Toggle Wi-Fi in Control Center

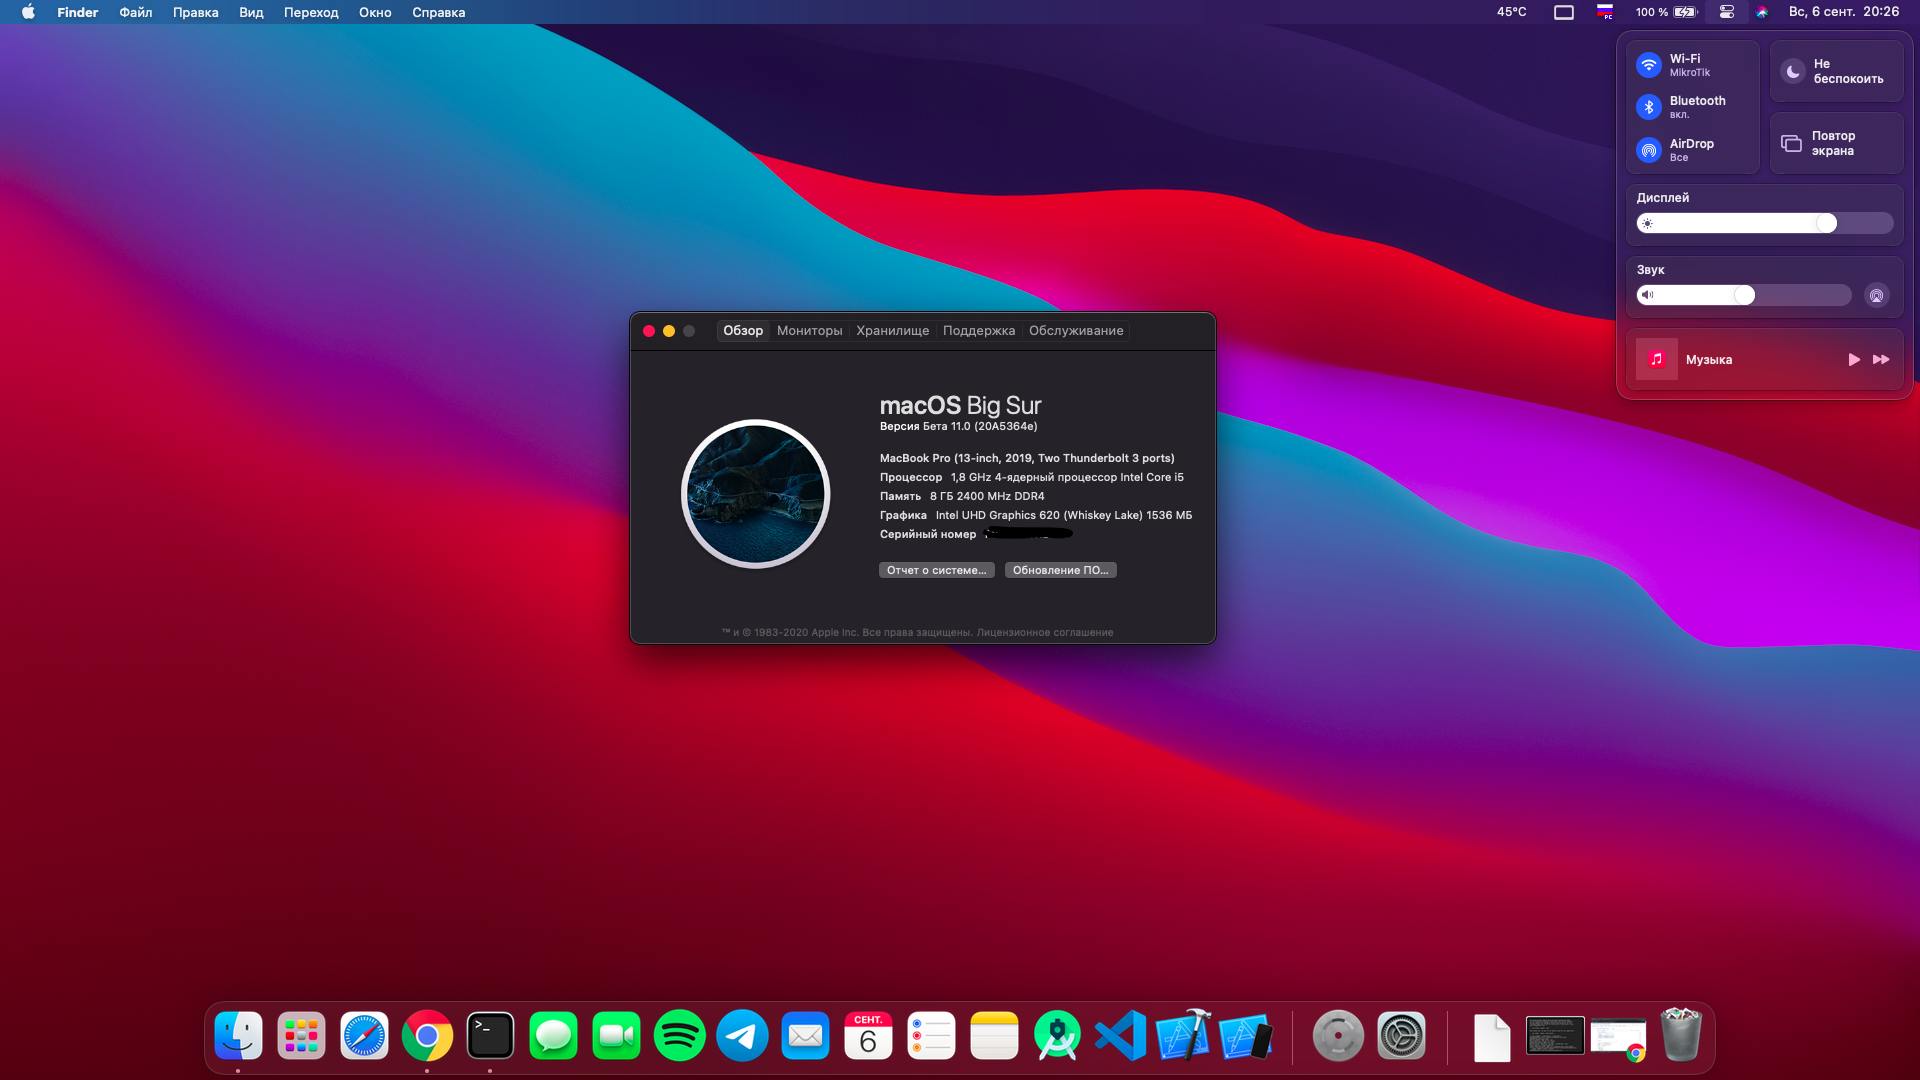point(1649,65)
